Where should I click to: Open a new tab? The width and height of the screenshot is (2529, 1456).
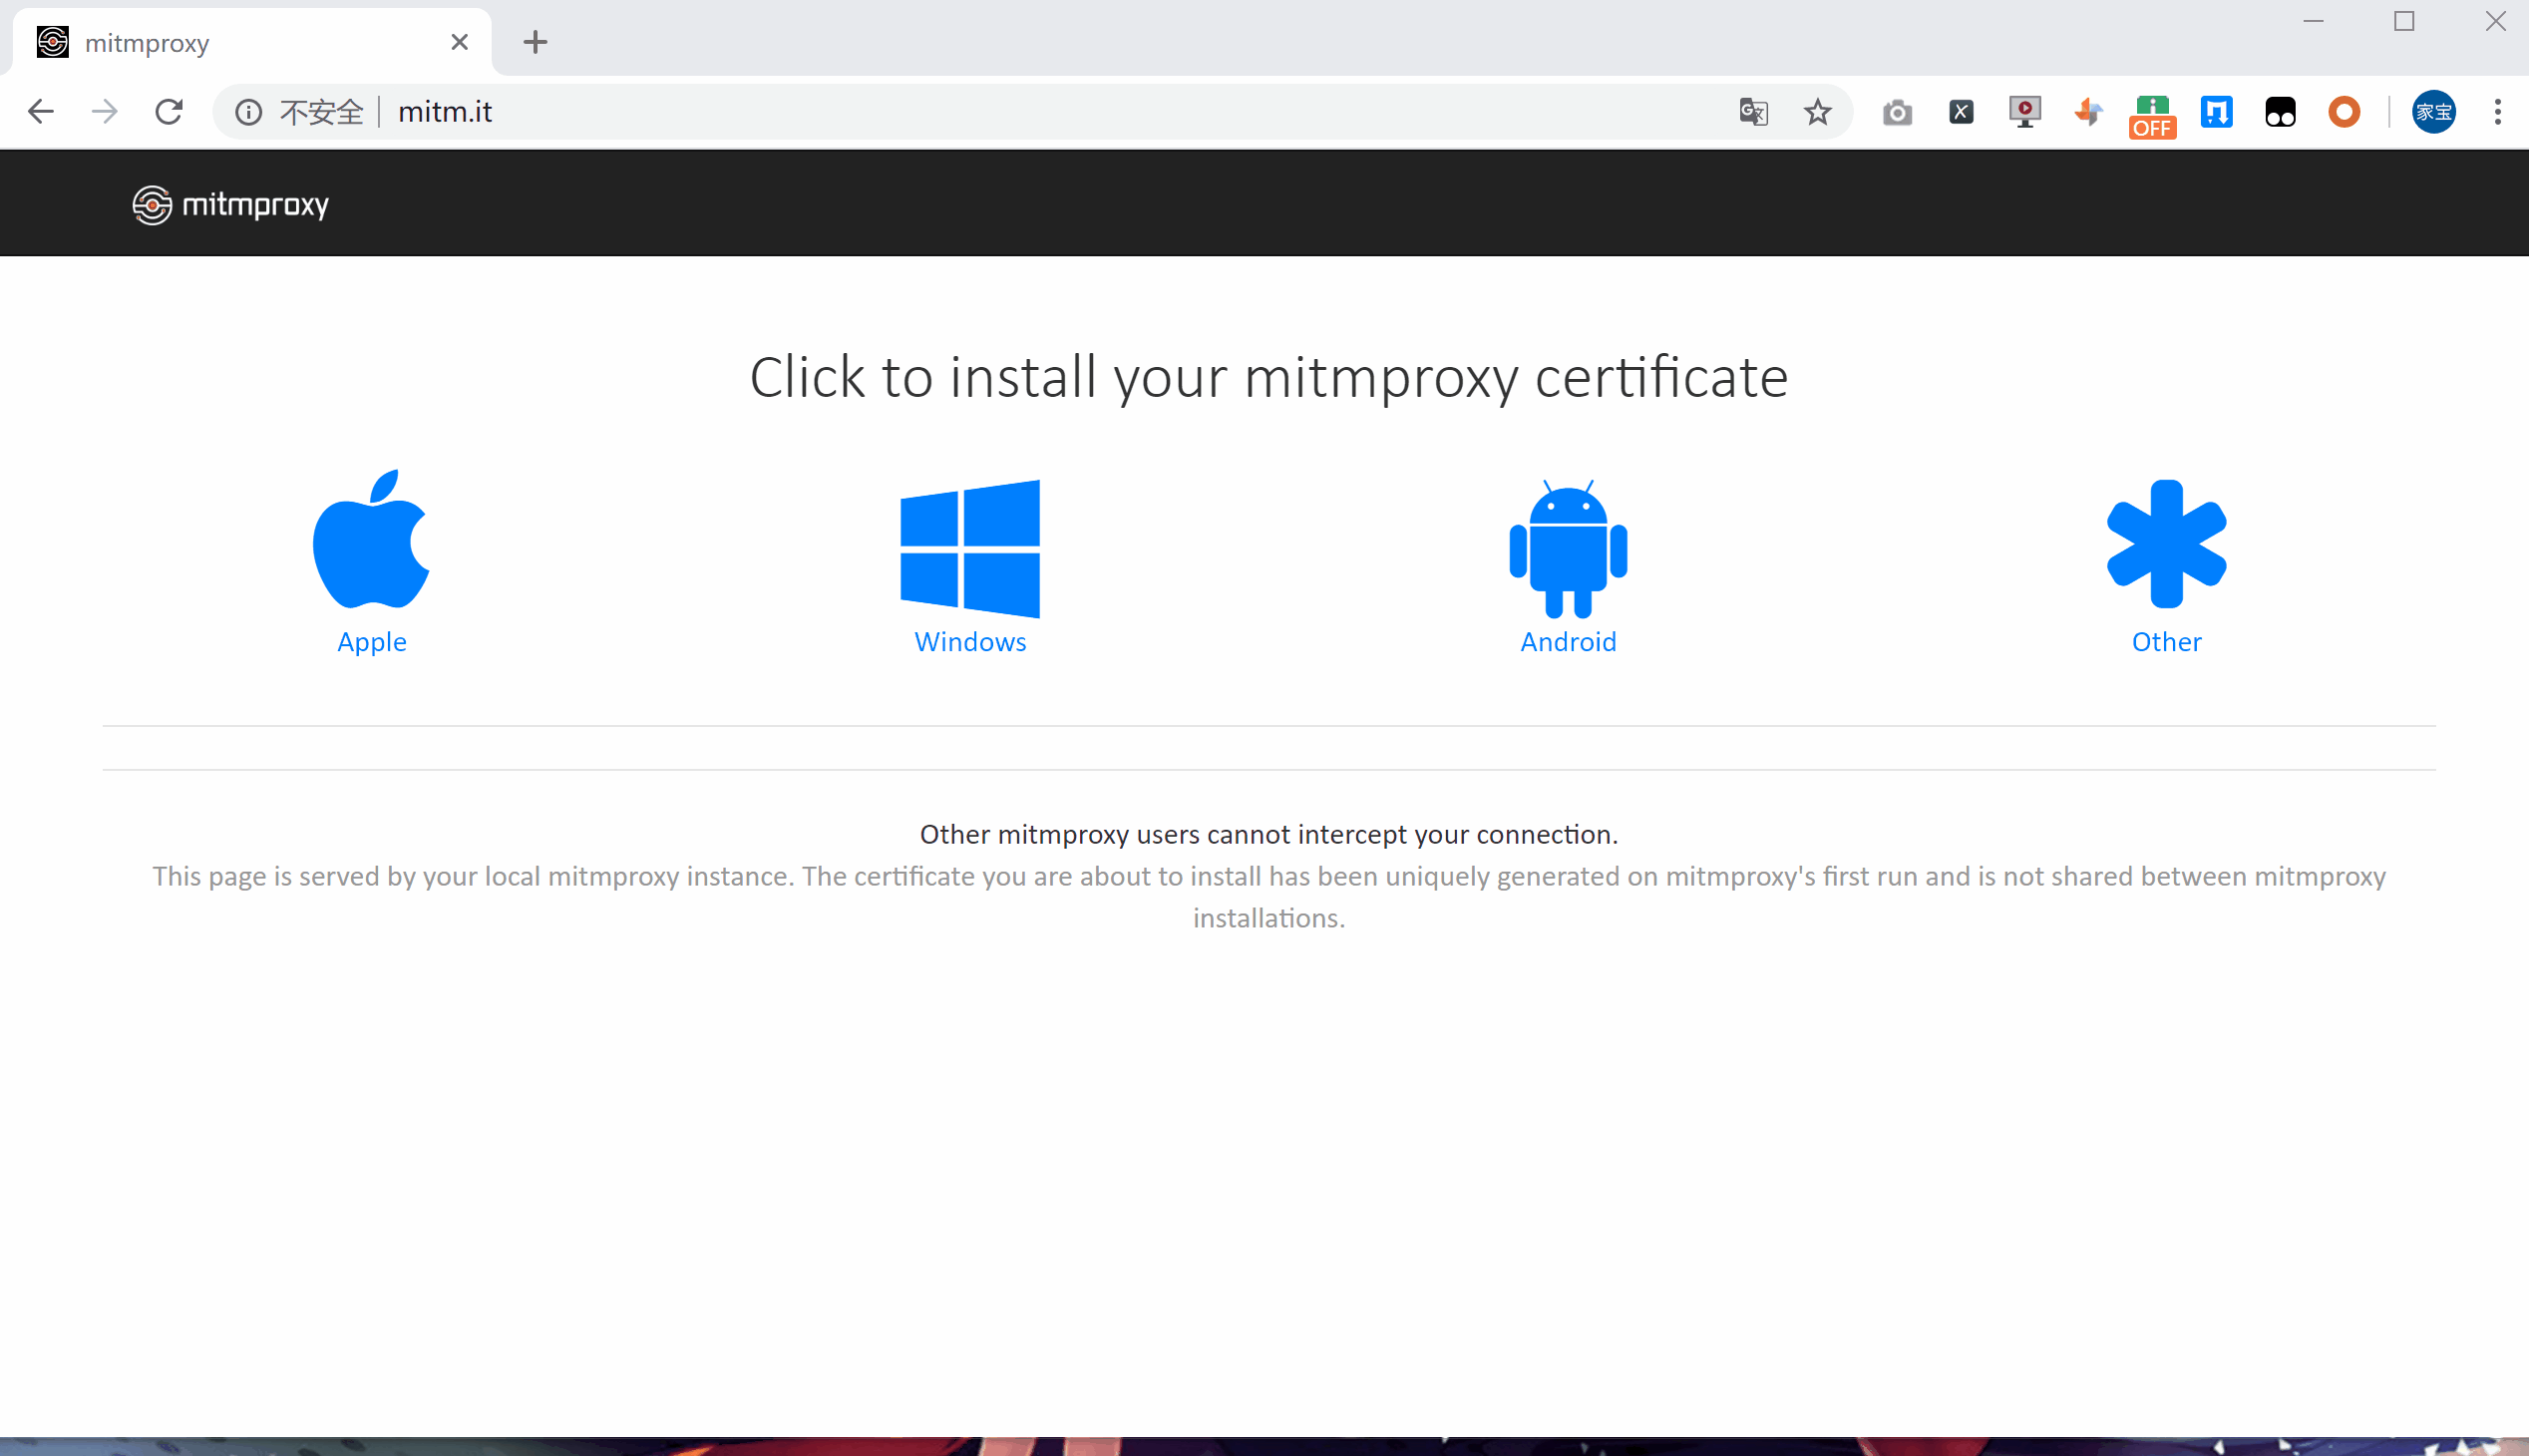pyautogui.click(x=535, y=42)
